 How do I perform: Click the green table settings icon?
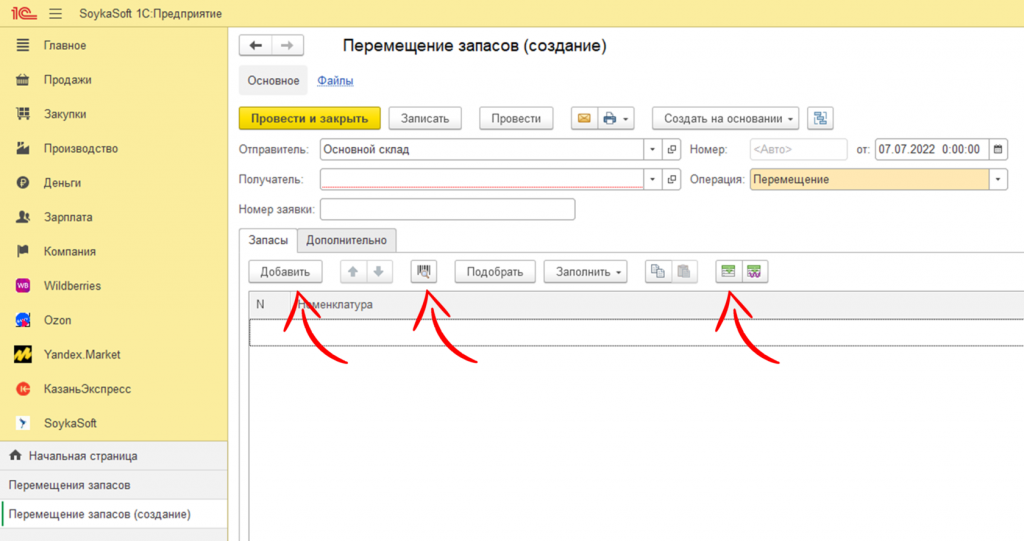729,271
